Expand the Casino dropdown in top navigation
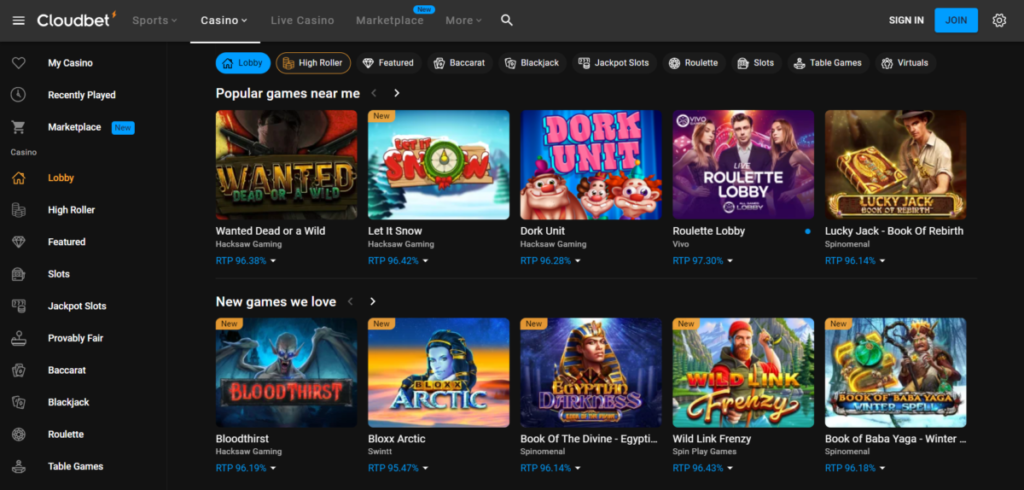Screen dimensions: 1024x490 [x=224, y=20]
